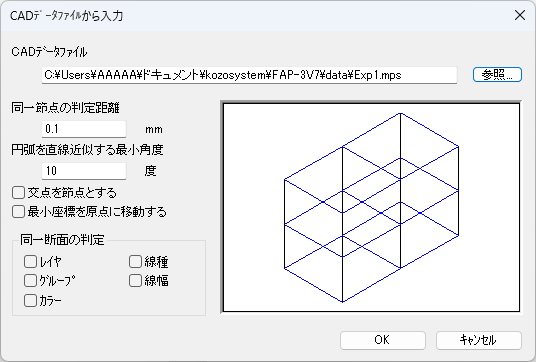Screen dimensions: 536x362
Task: Click the mm unit label
Action: [154, 130]
